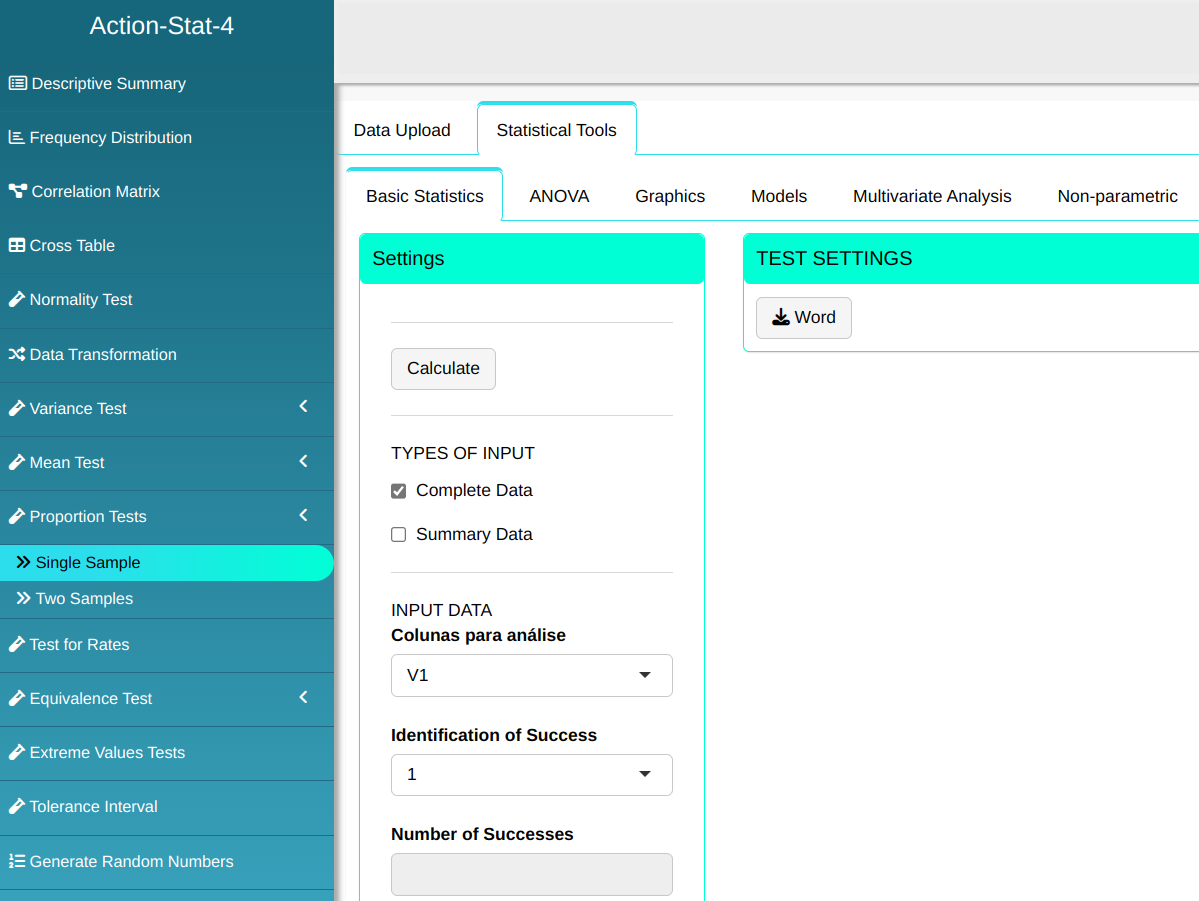Screen dimensions: 1199x901
Task: Collapse the Proportion Tests chevron
Action: (x=304, y=516)
